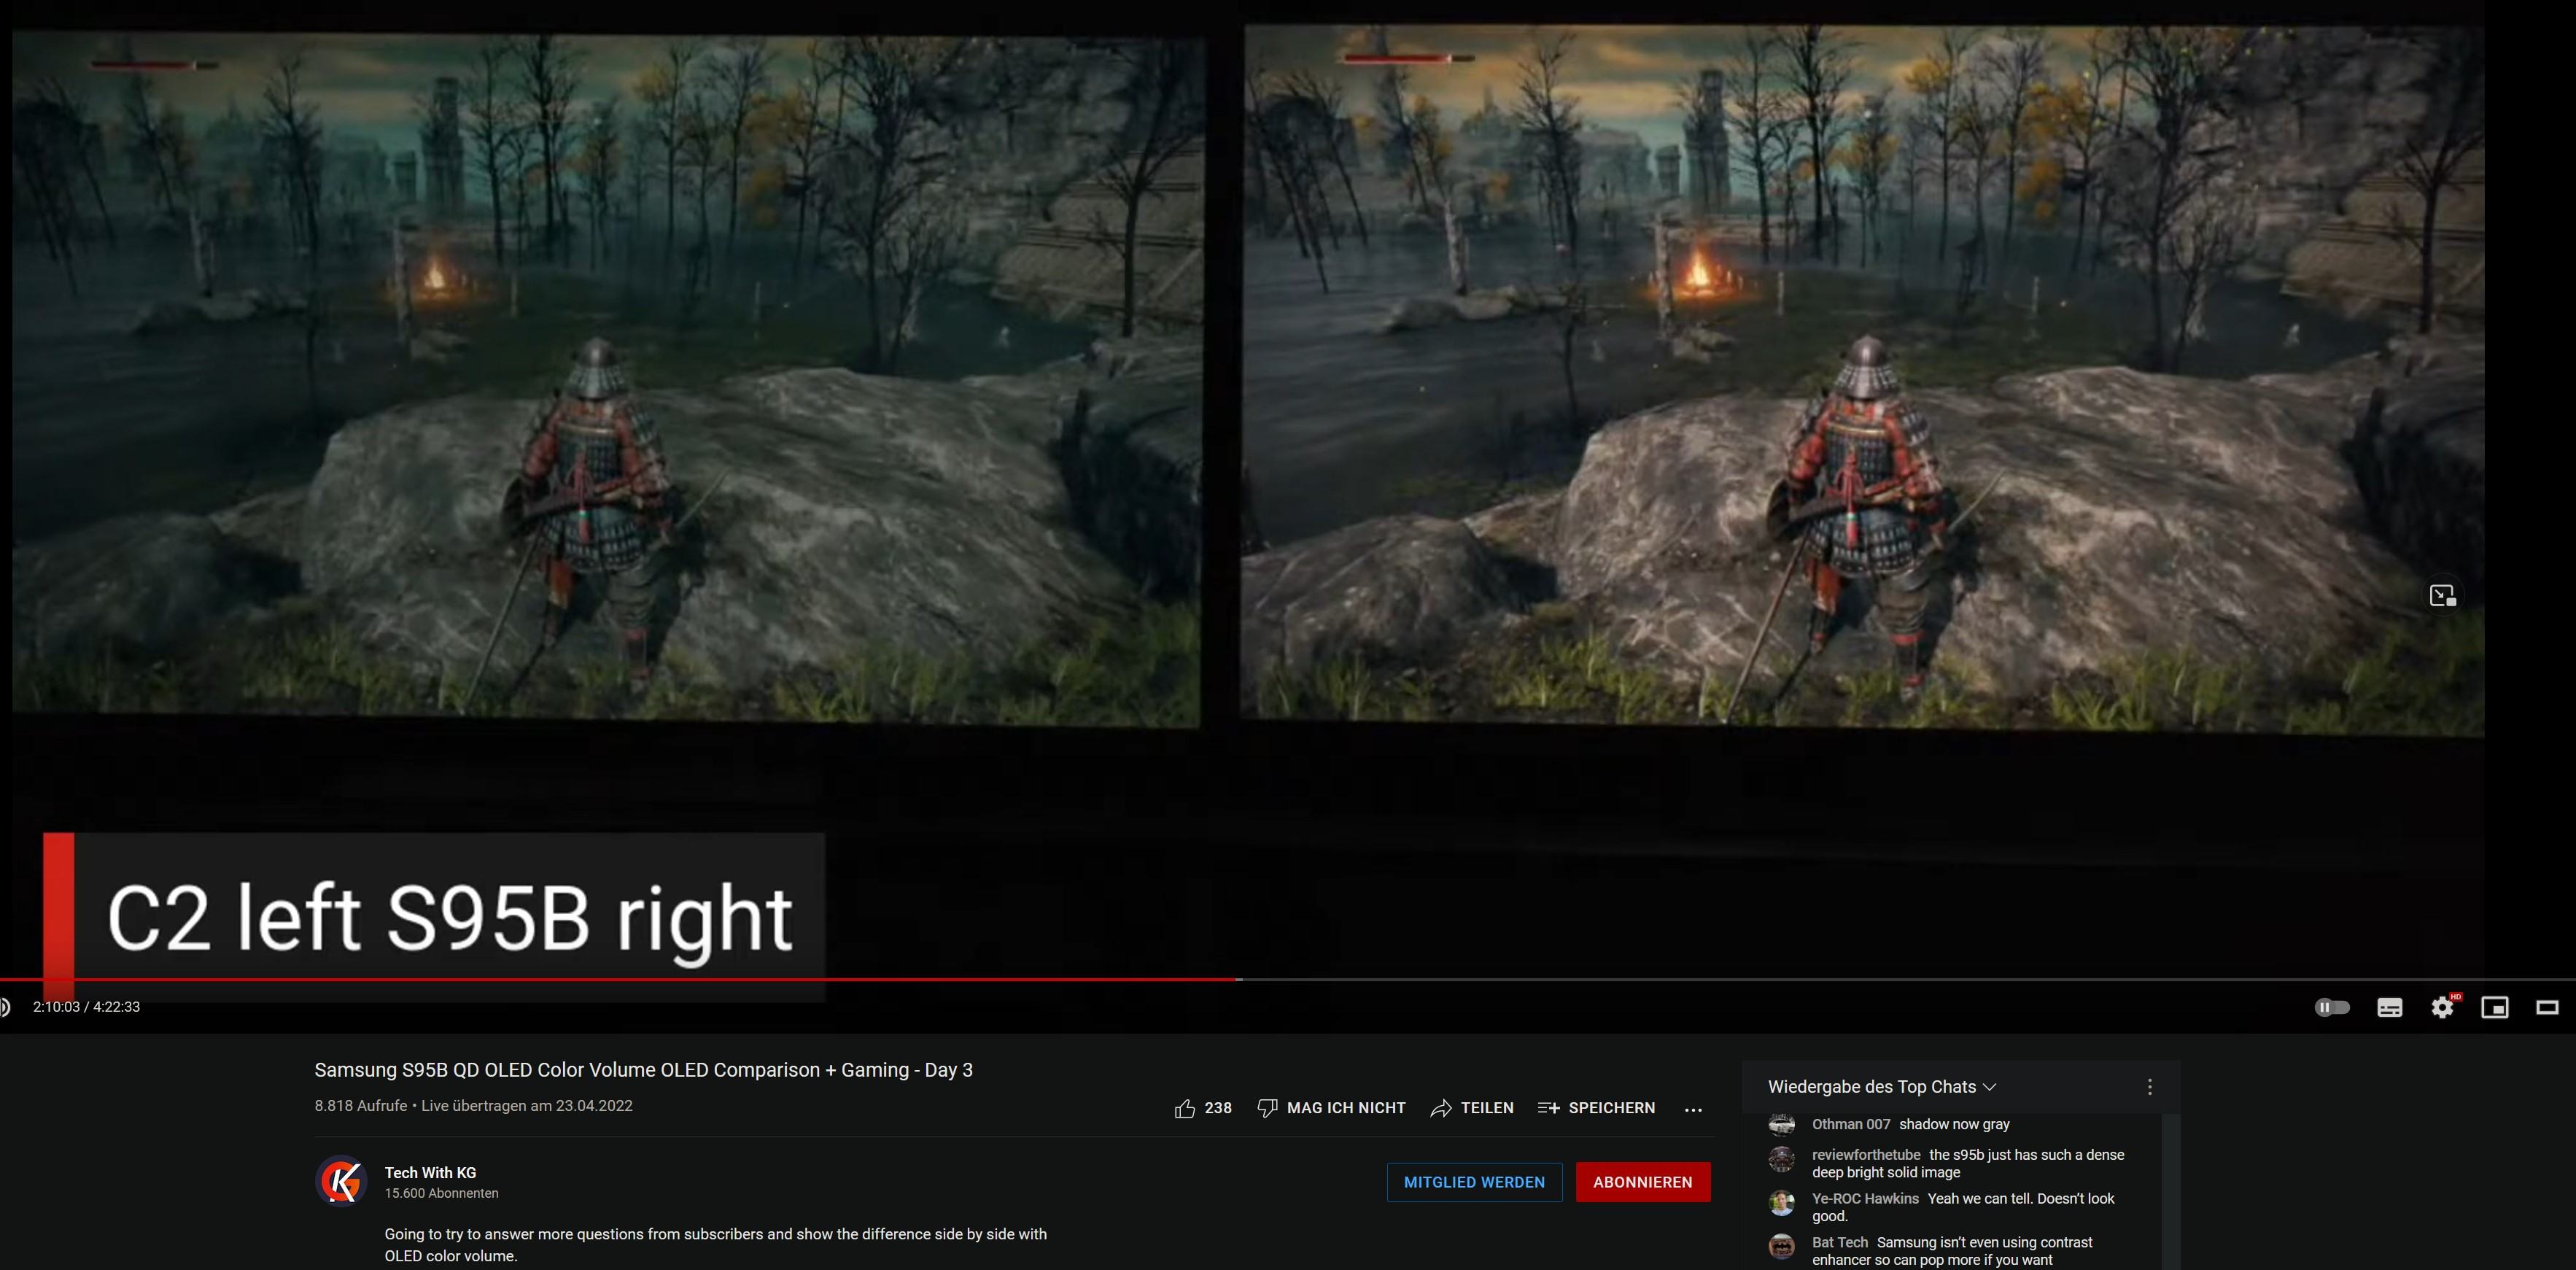Click reviewforthetube chat author name

1866,1155
